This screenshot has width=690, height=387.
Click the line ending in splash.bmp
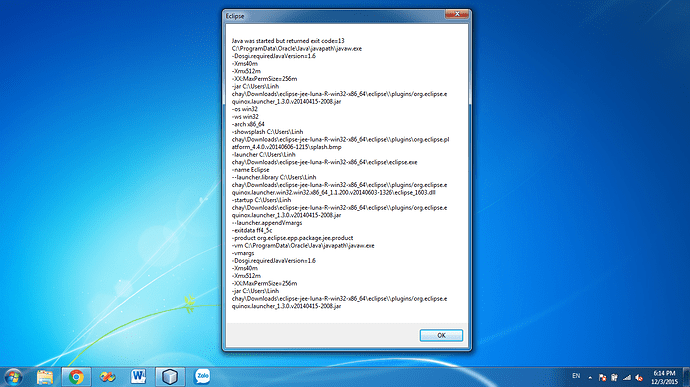coord(286,147)
